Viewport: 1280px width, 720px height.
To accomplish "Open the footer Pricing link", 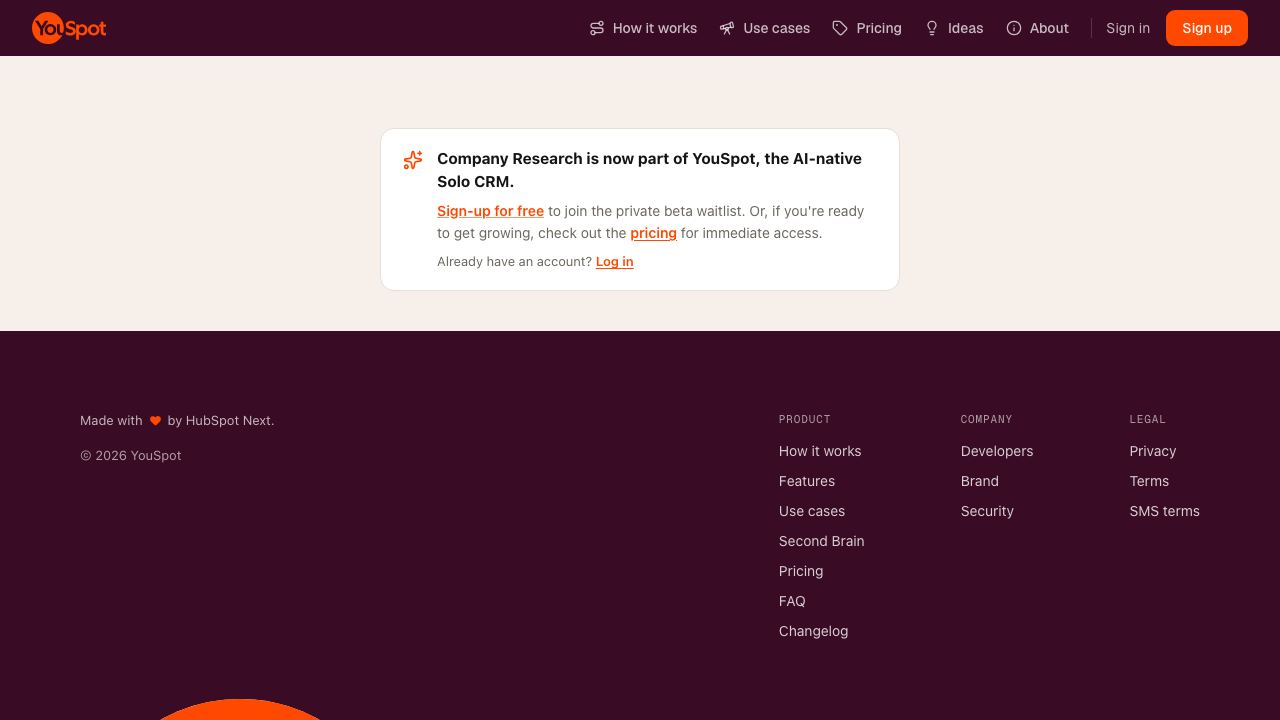I will pos(801,571).
